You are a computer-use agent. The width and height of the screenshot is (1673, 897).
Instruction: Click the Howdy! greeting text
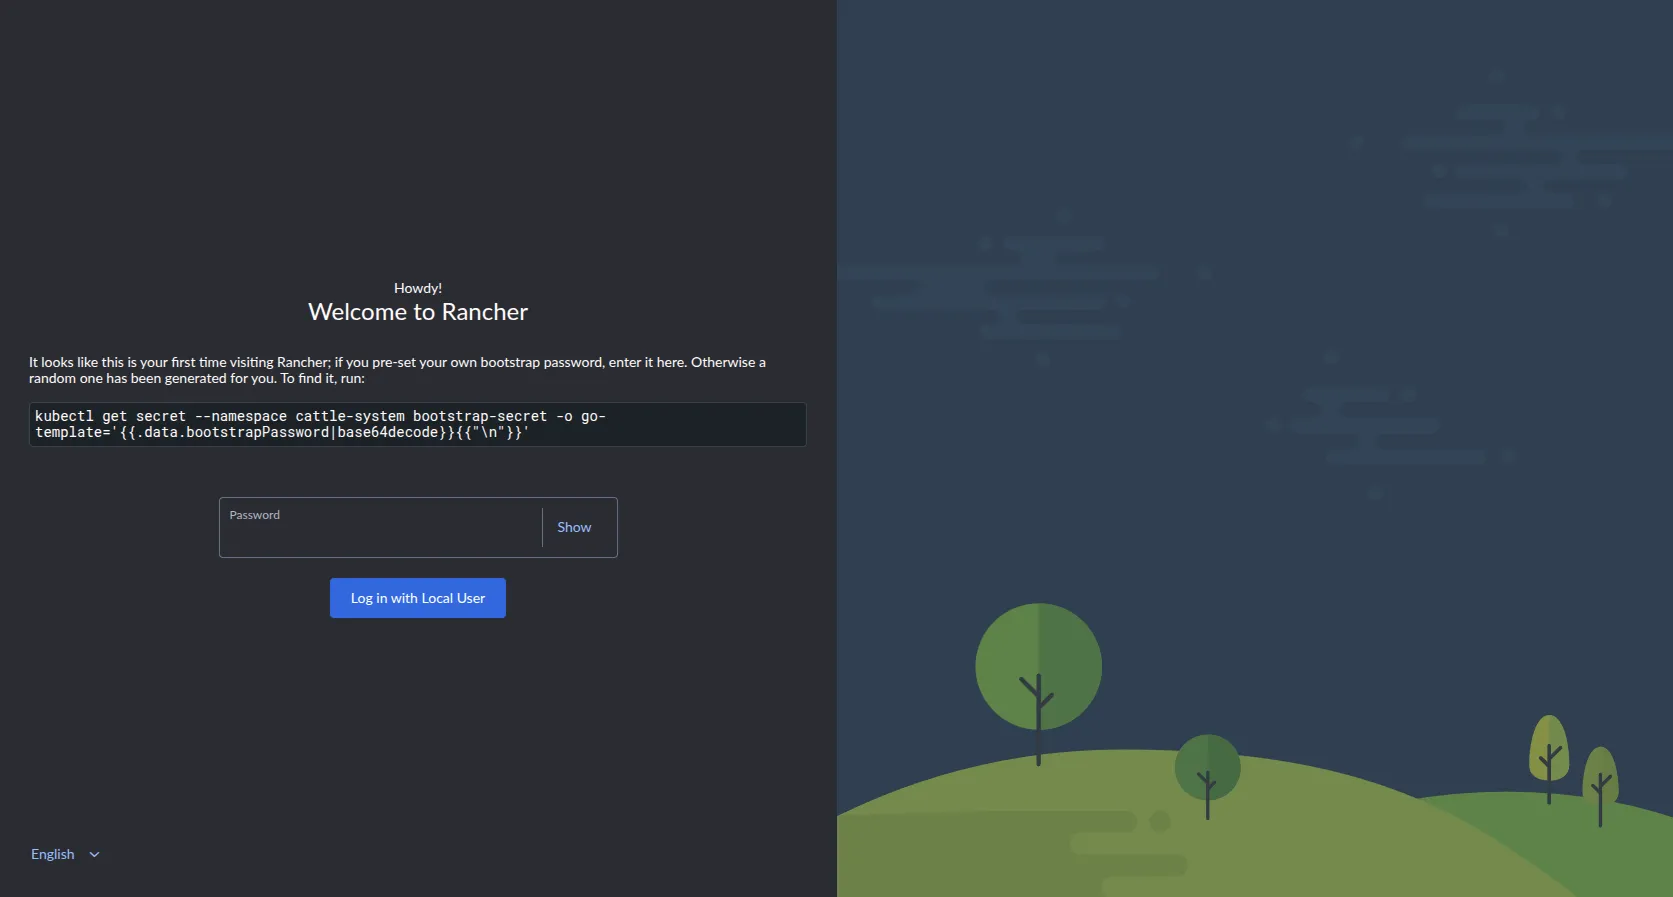[x=418, y=288]
